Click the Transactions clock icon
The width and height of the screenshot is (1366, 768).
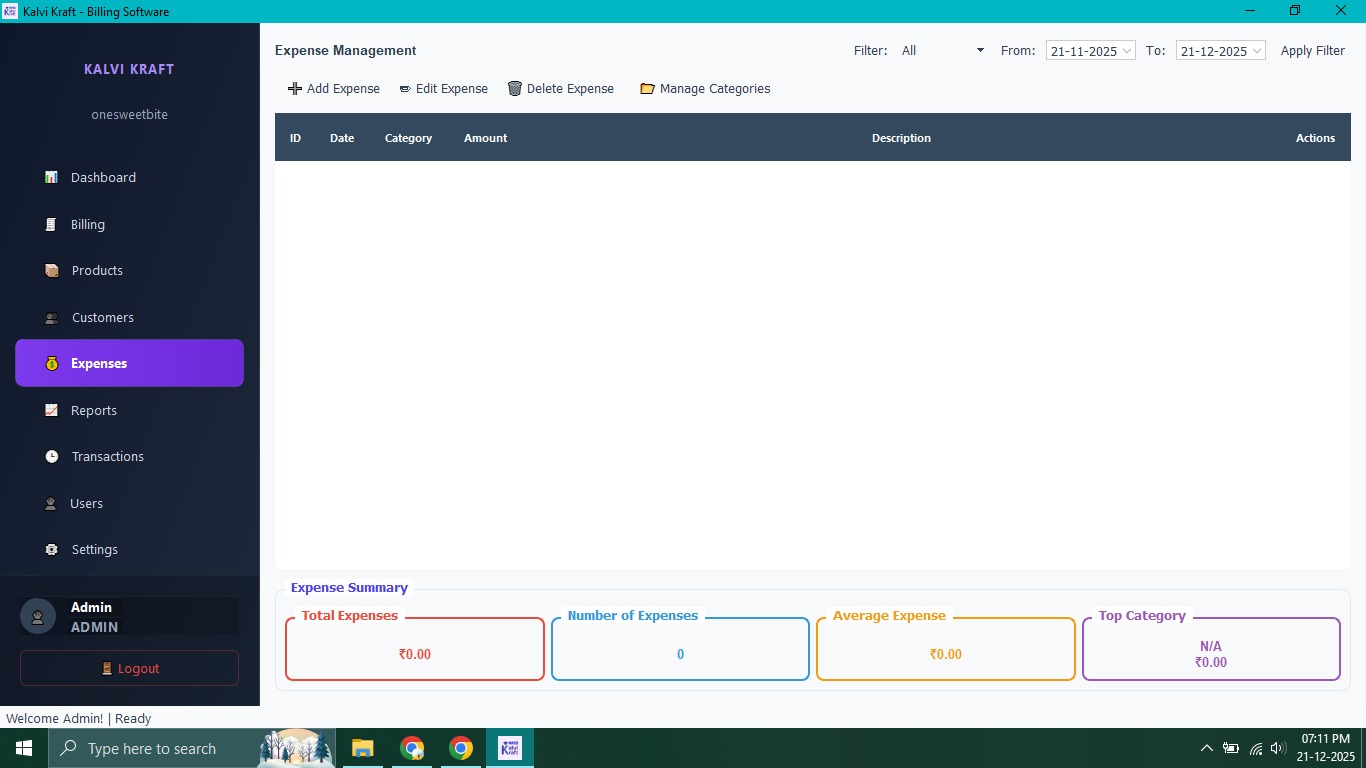[x=52, y=457]
